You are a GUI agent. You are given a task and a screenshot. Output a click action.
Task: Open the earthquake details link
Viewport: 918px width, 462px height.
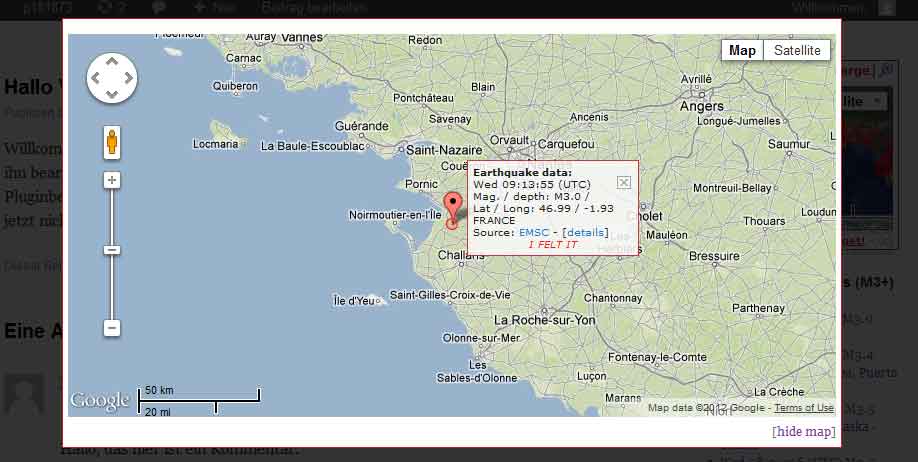tap(585, 232)
